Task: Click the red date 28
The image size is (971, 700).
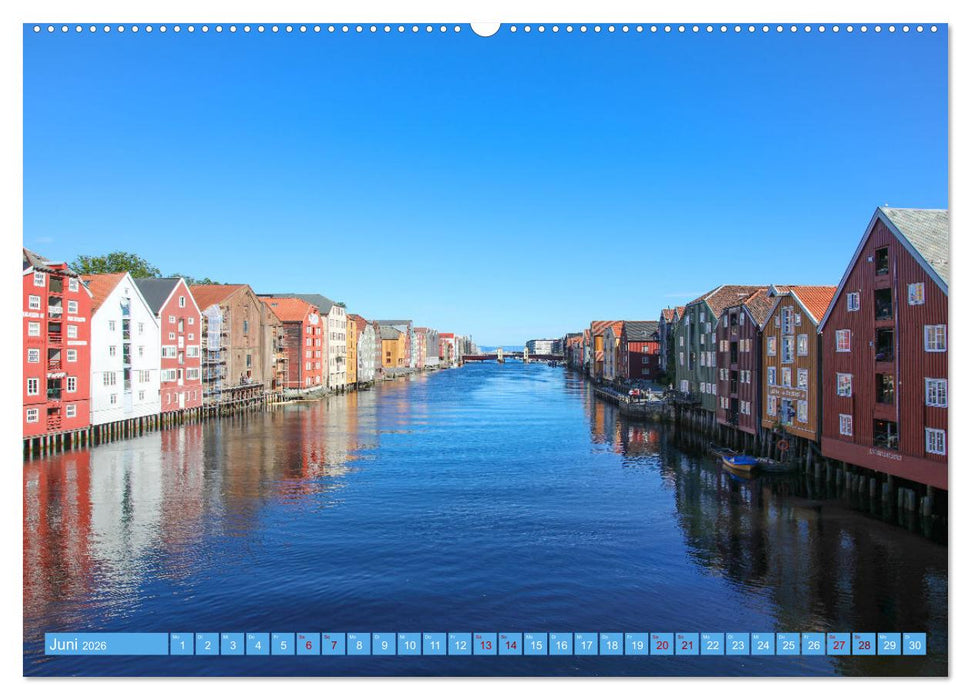Action: pyautogui.click(x=867, y=649)
